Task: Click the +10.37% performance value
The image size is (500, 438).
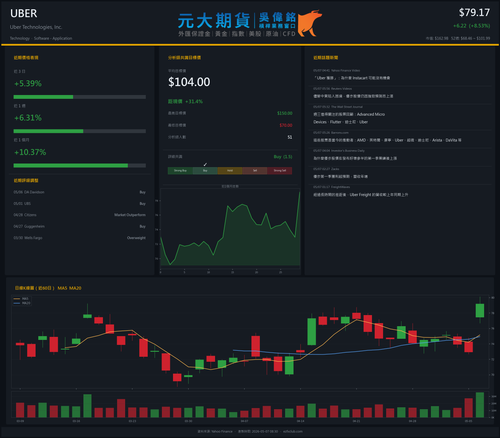Action: coord(30,152)
